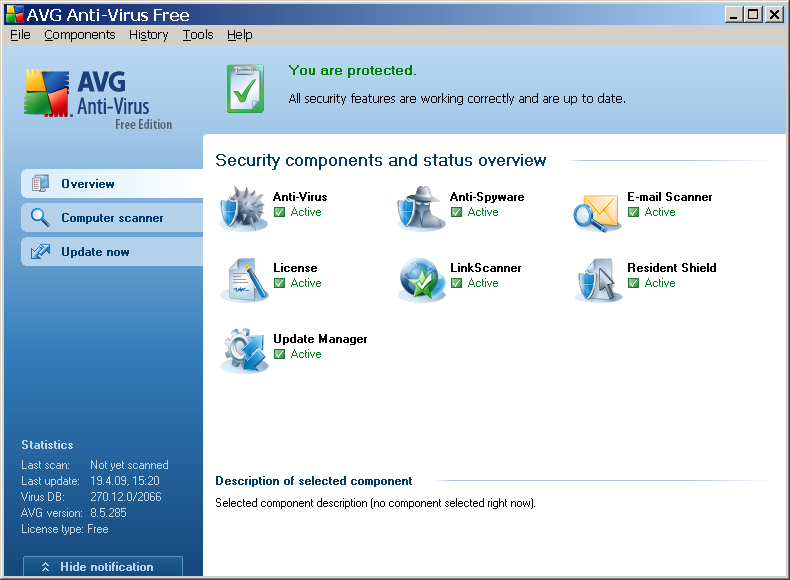This screenshot has height=580, width=790.
Task: Click the Update now arrow icon
Action: click(40, 251)
